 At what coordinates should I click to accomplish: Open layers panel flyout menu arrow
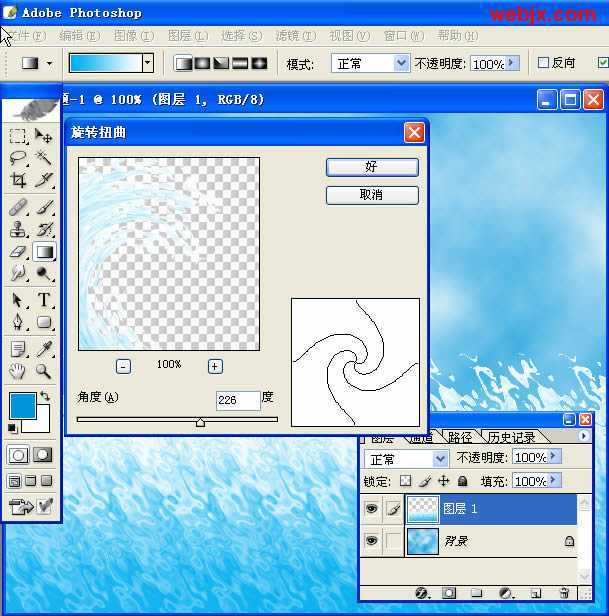pyautogui.click(x=584, y=436)
